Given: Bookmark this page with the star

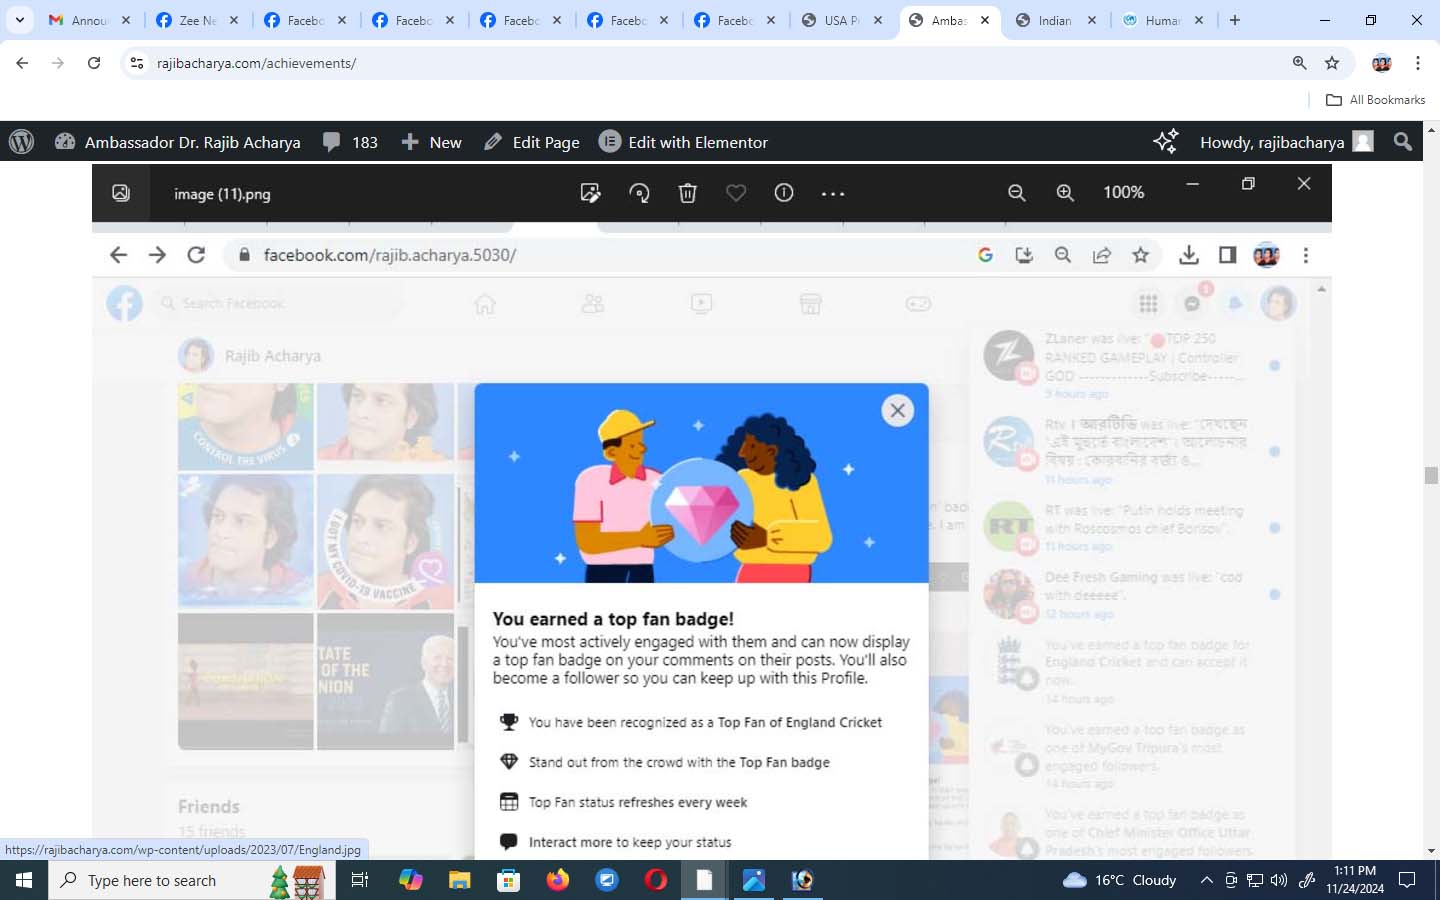Looking at the screenshot, I should point(1332,63).
